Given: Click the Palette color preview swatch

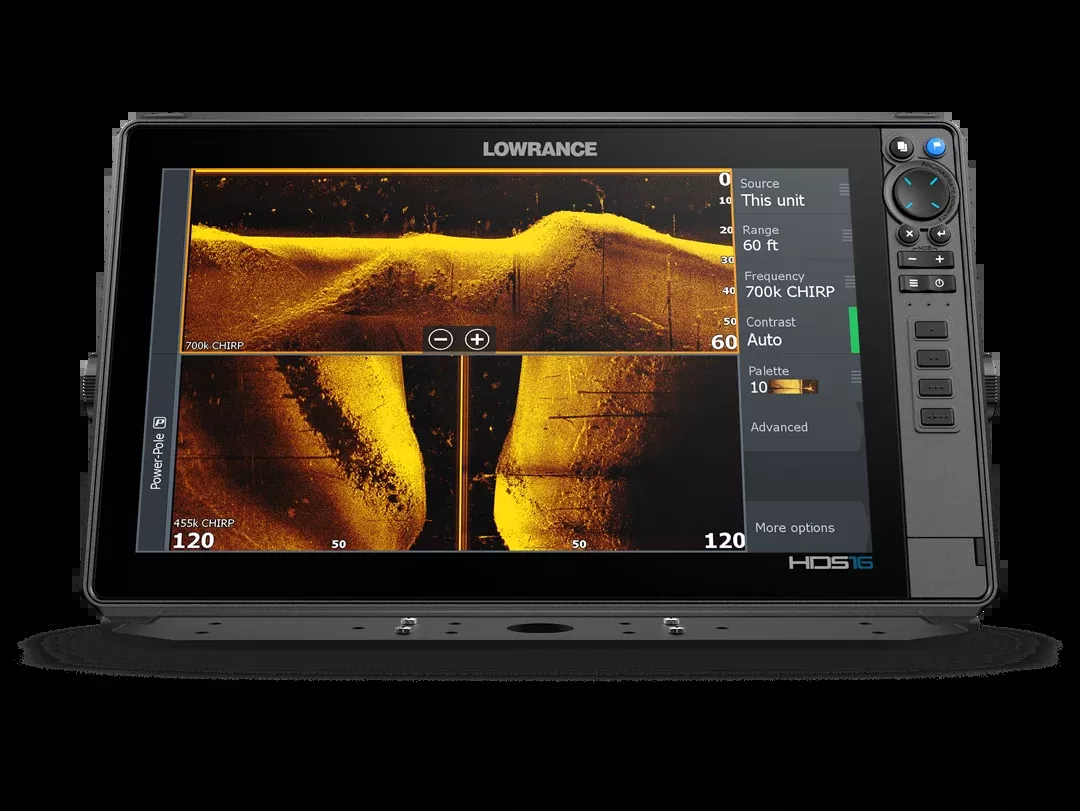Looking at the screenshot, I should pos(794,387).
